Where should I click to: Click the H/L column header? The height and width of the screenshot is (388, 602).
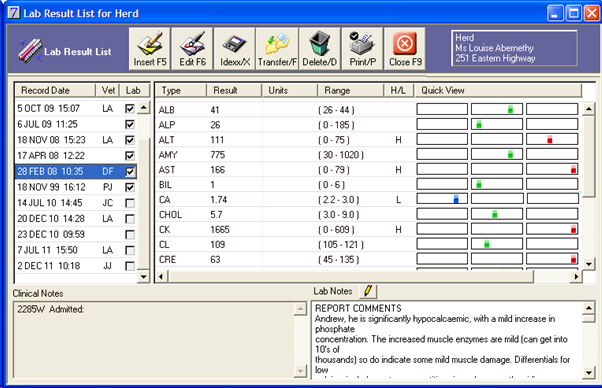[x=399, y=91]
